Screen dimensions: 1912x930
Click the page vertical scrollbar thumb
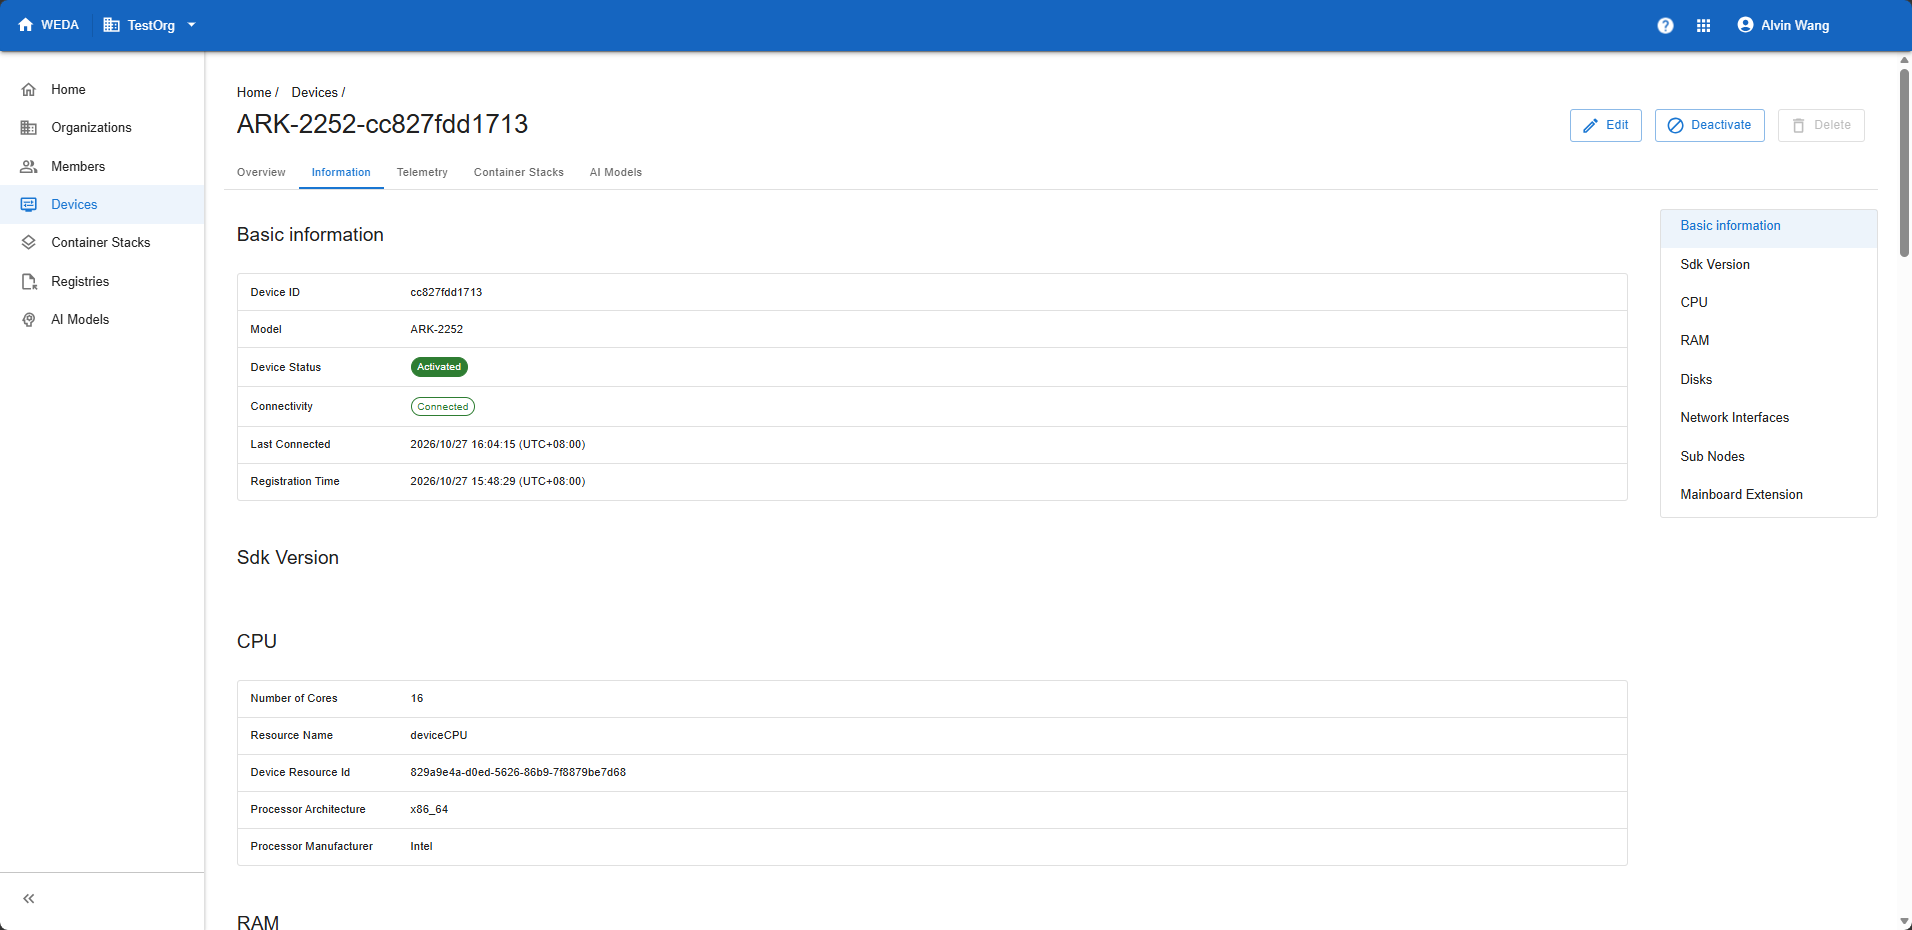(x=1905, y=162)
